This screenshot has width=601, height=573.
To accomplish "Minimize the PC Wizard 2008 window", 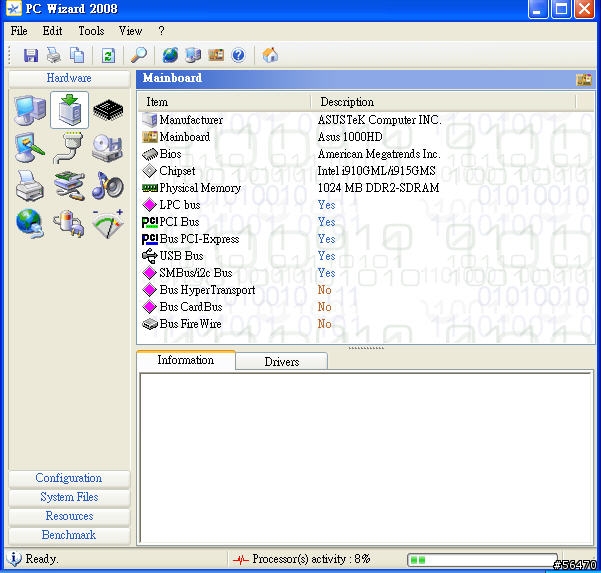I will pyautogui.click(x=538, y=9).
